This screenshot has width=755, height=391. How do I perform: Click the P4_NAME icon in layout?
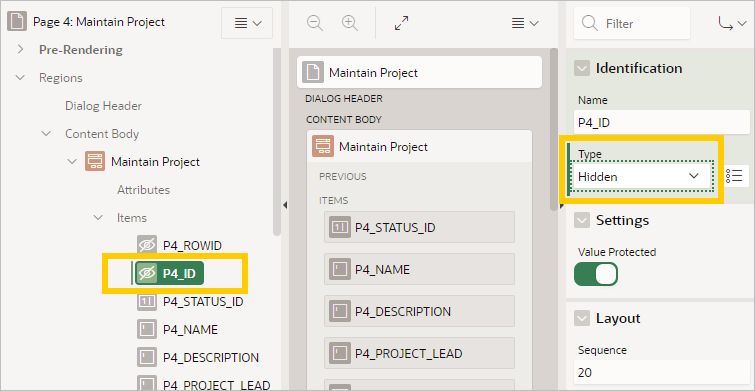tap(339, 269)
